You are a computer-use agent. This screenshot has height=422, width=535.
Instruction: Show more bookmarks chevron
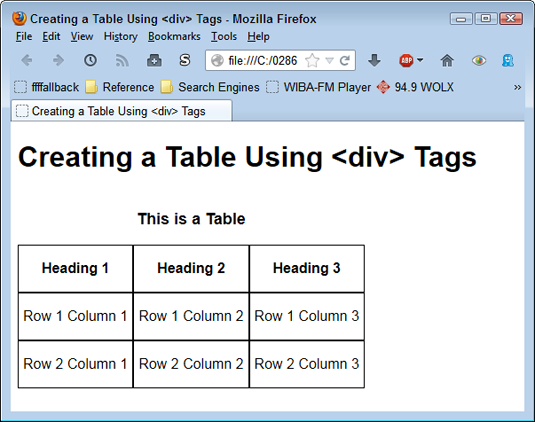pos(517,88)
